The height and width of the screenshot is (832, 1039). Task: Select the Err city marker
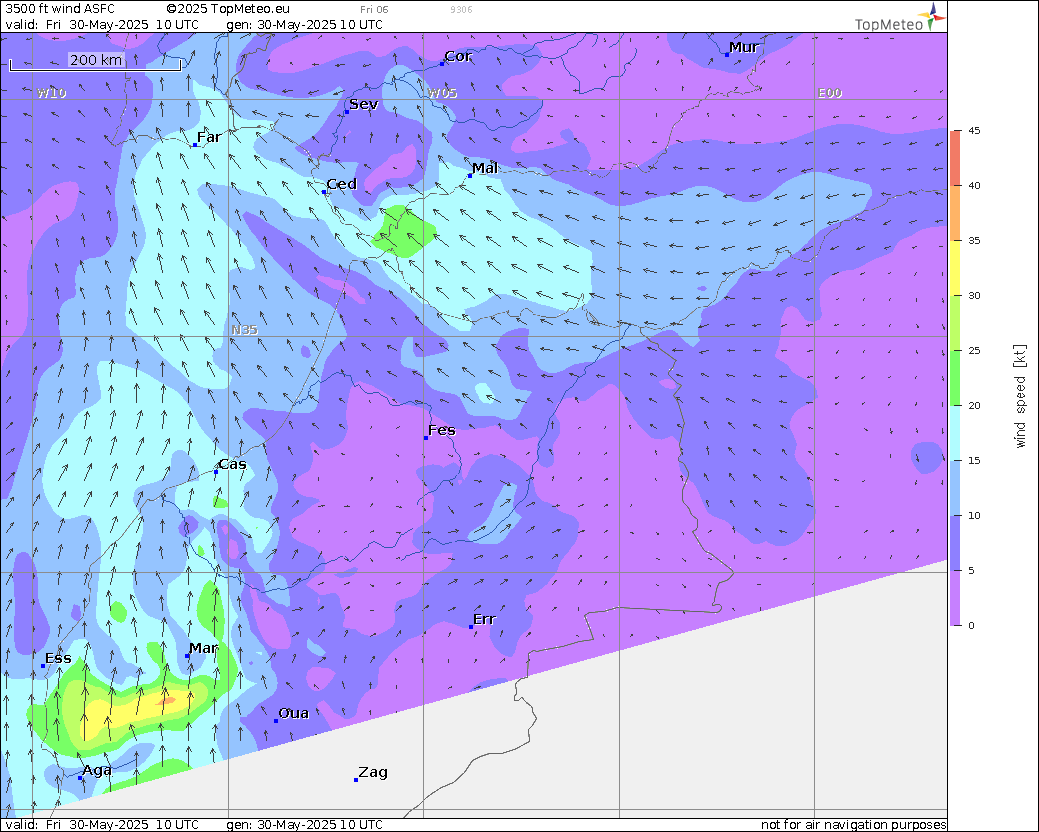point(471,627)
